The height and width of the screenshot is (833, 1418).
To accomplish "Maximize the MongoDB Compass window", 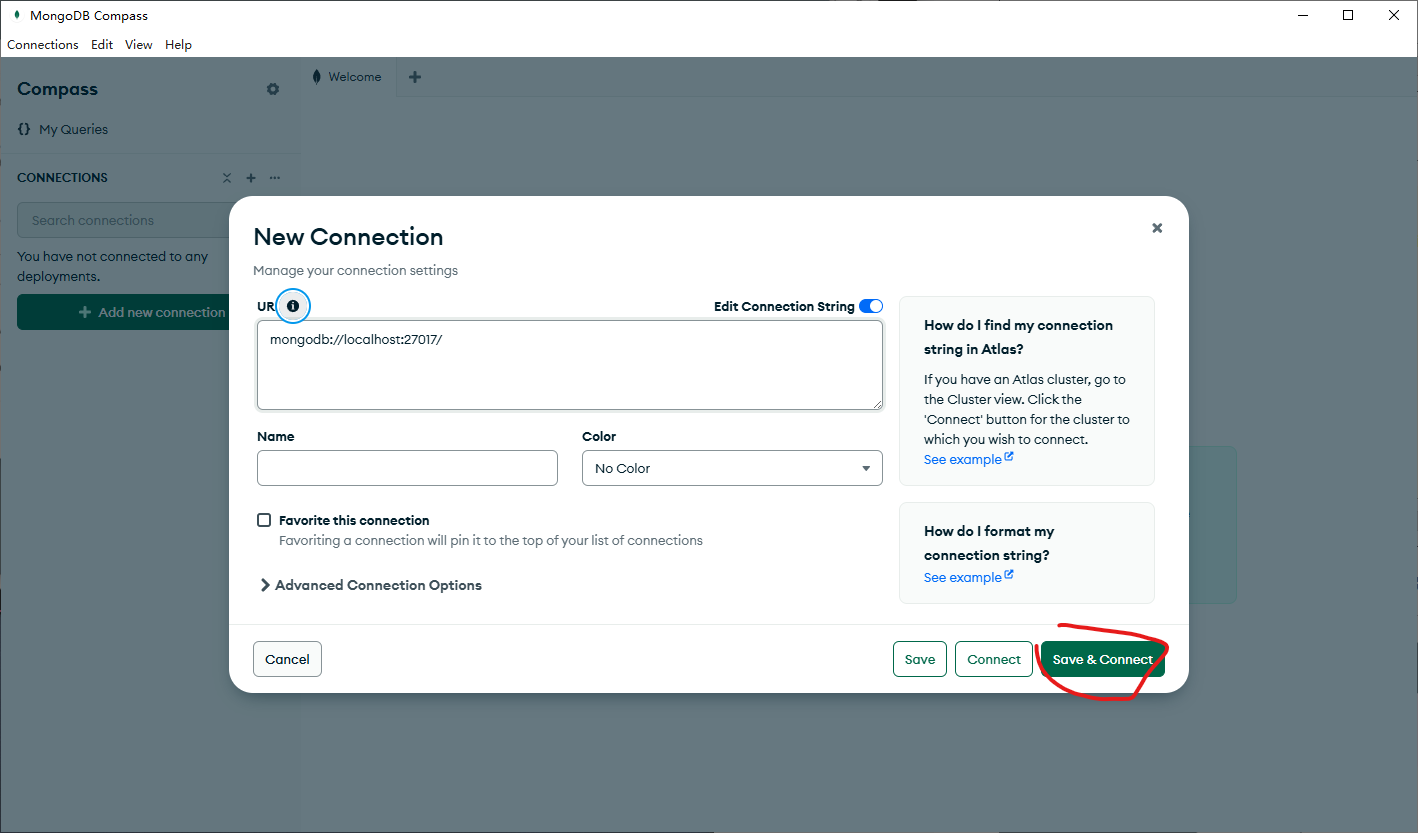I will pos(1348,15).
